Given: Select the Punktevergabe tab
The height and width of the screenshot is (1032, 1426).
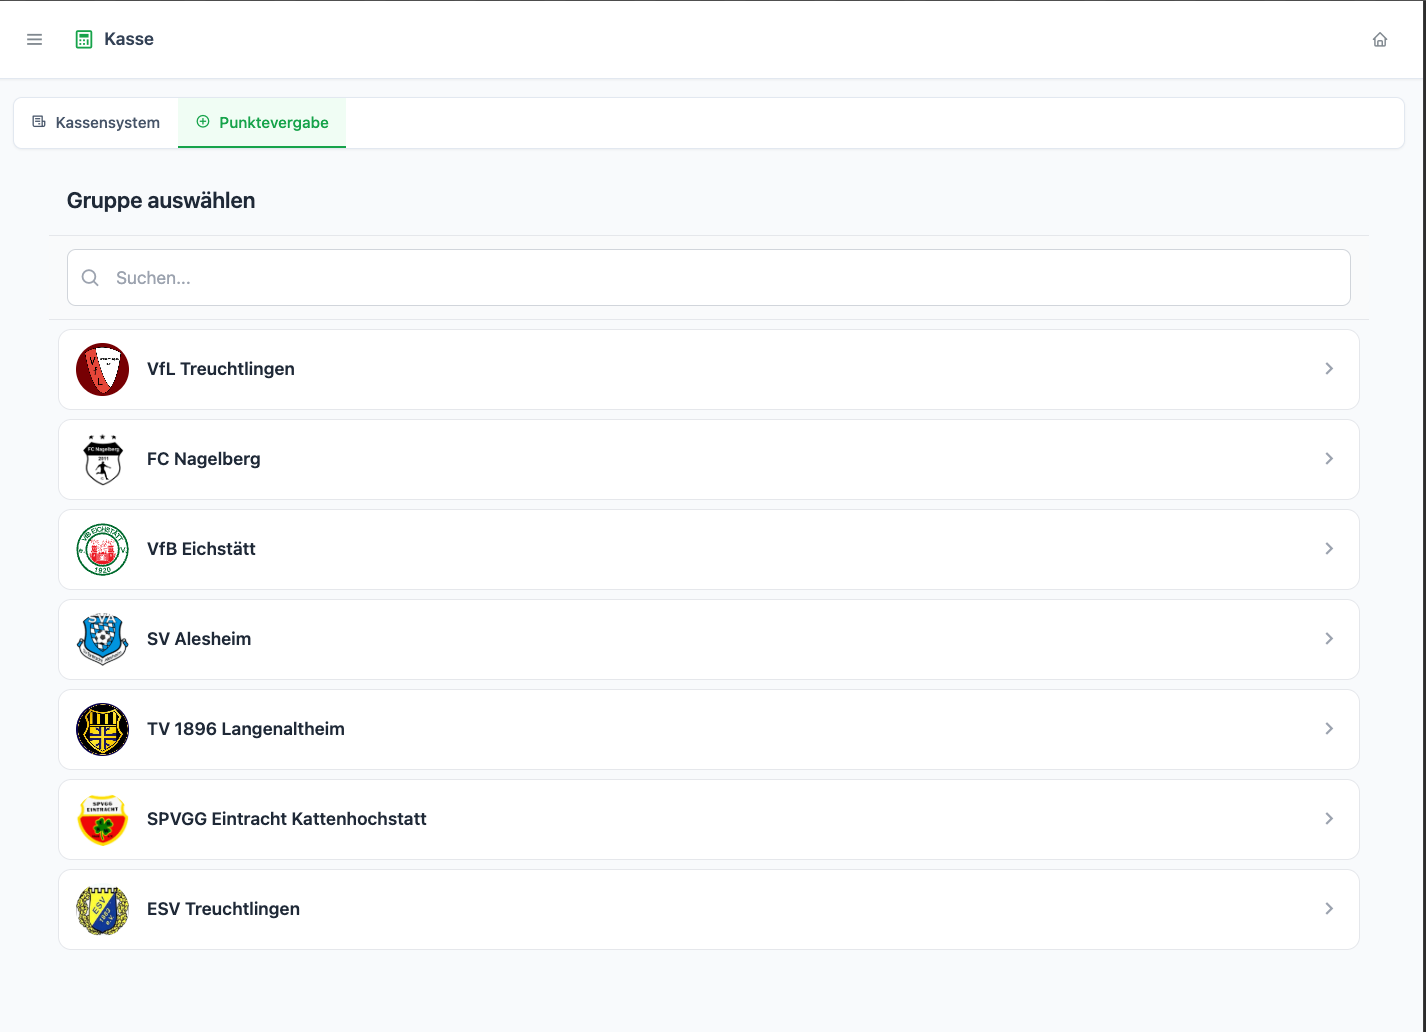Looking at the screenshot, I should (262, 123).
